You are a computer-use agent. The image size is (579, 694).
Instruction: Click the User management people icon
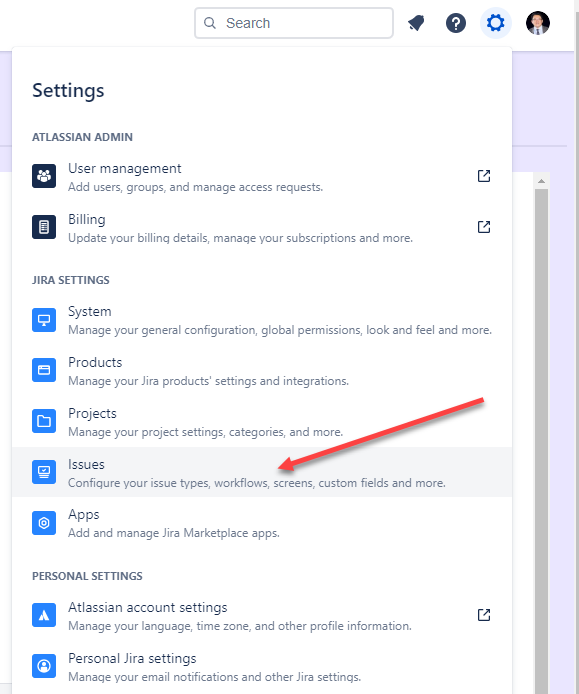pos(44,176)
